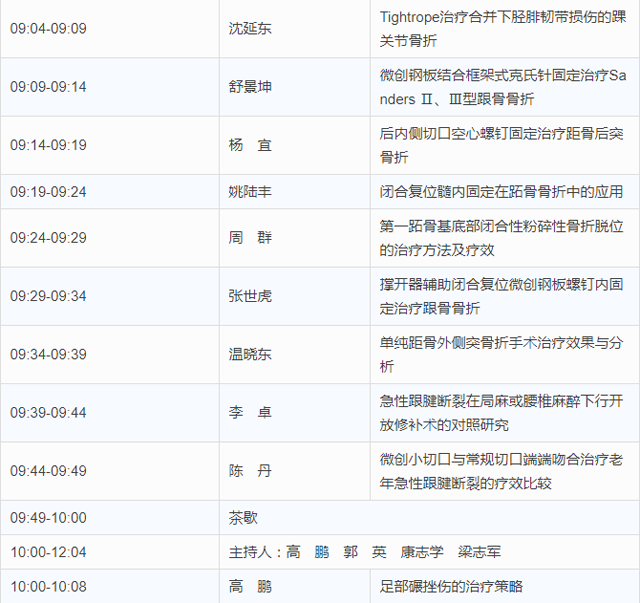
Task: Select the 足部碾挫伤的治疗策略 topic
Action: pyautogui.click(x=451, y=587)
